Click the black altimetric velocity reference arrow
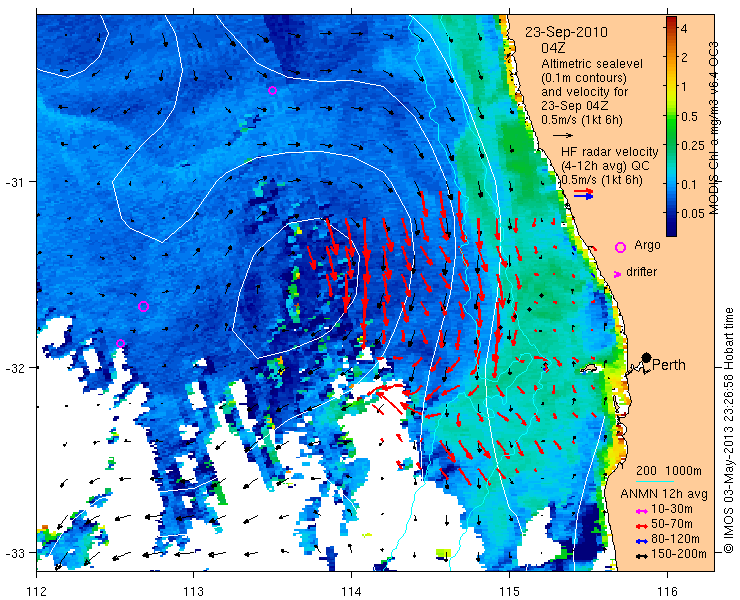The image size is (740, 600). tap(563, 135)
